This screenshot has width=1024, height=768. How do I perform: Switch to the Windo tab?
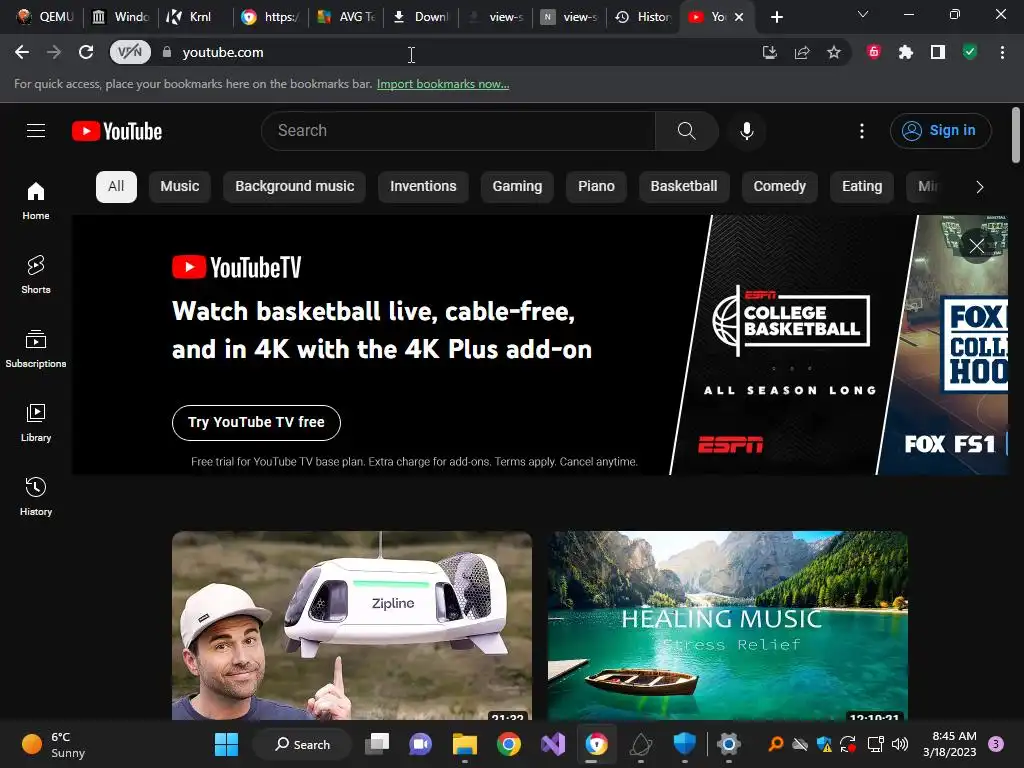point(120,17)
